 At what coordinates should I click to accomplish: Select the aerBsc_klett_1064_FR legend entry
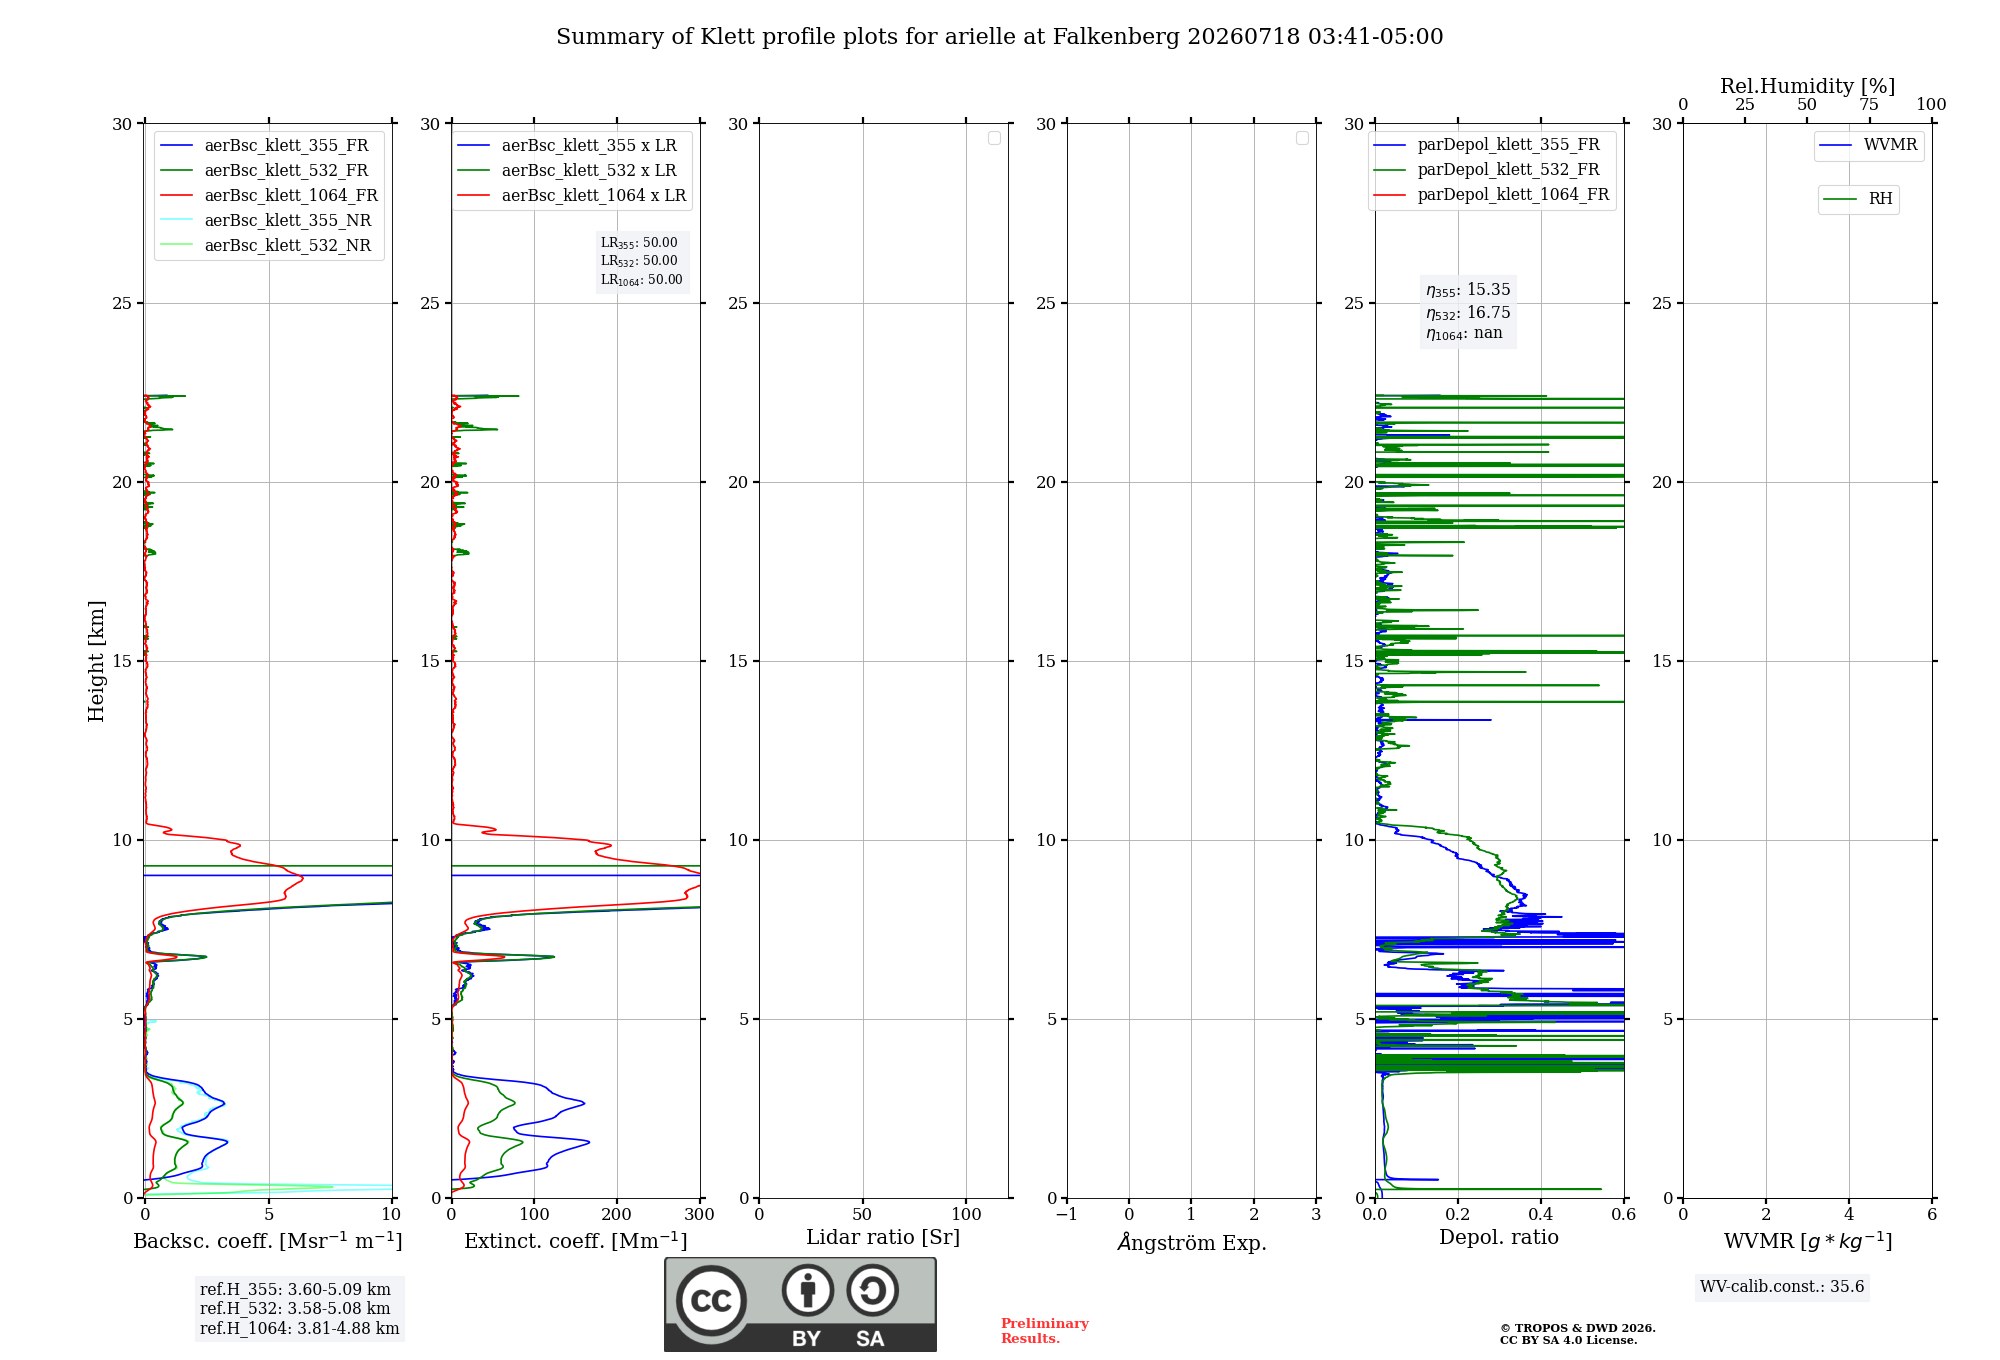click(269, 195)
